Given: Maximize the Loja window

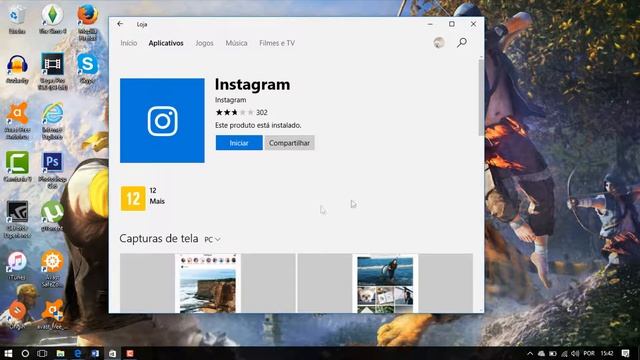Looking at the screenshot, I should coord(452,24).
